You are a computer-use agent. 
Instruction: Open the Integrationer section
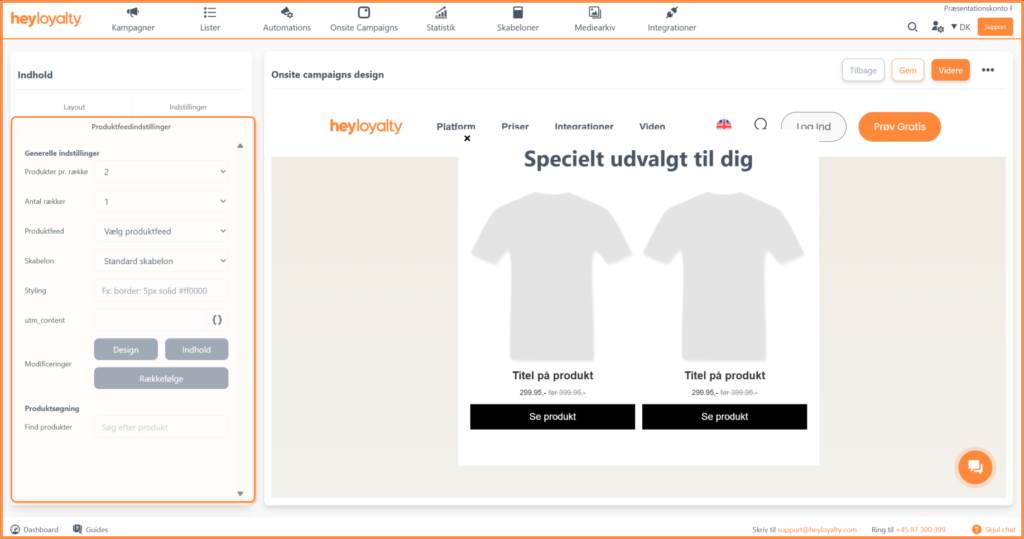coord(671,19)
